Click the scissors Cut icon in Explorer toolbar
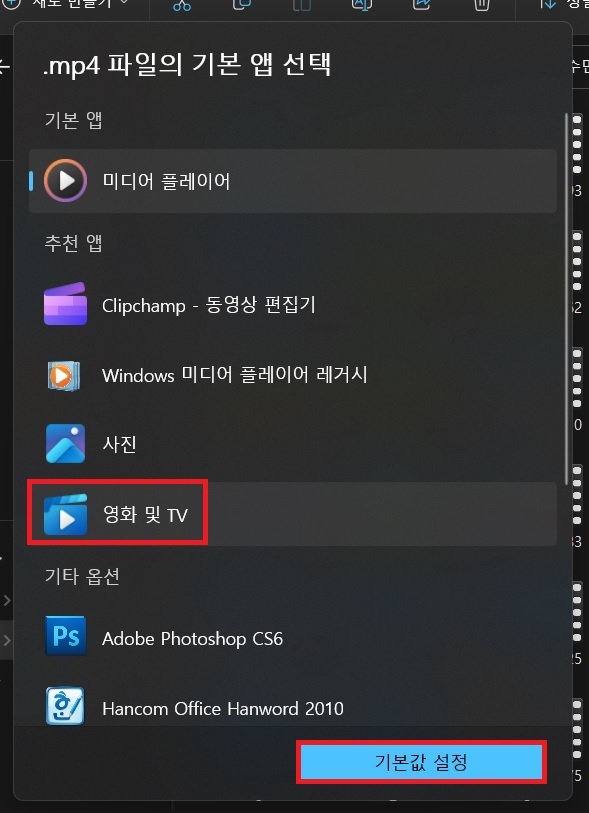 point(182,5)
